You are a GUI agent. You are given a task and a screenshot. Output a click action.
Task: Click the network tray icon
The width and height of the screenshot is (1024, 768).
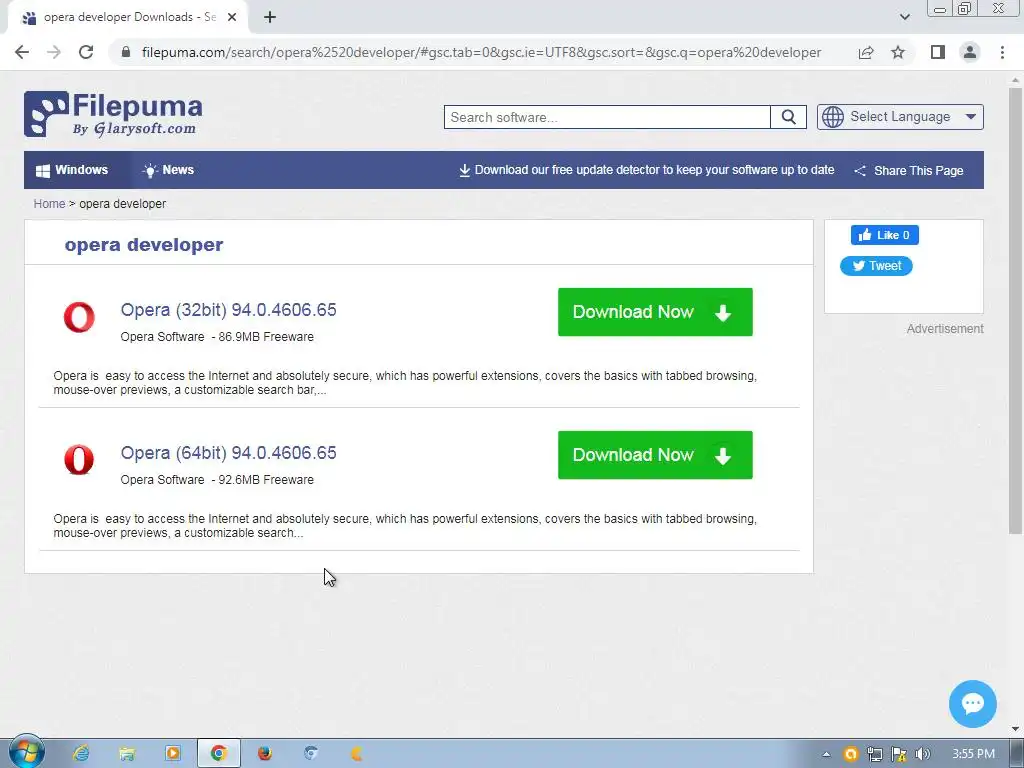pos(874,754)
